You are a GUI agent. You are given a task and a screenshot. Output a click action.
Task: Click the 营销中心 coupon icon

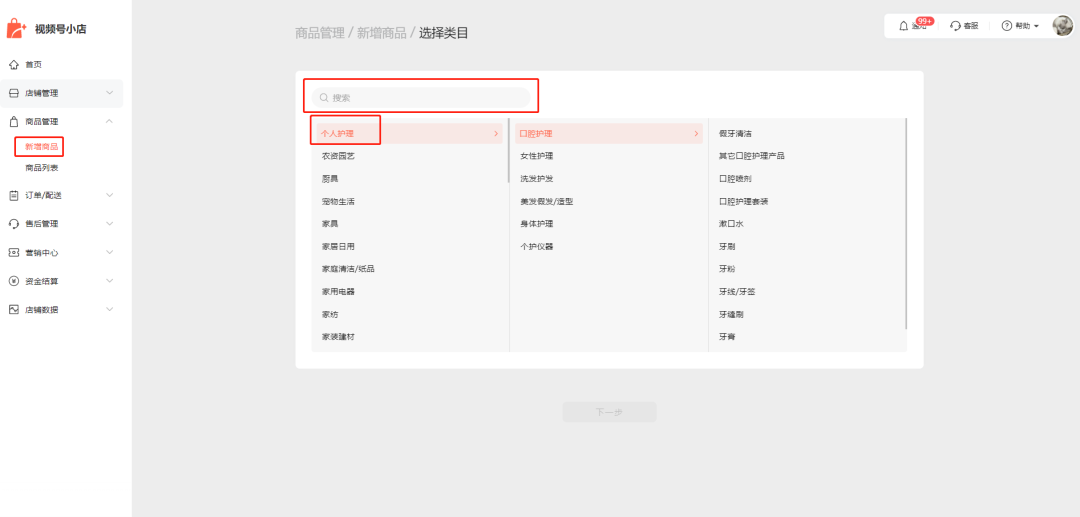(x=14, y=253)
